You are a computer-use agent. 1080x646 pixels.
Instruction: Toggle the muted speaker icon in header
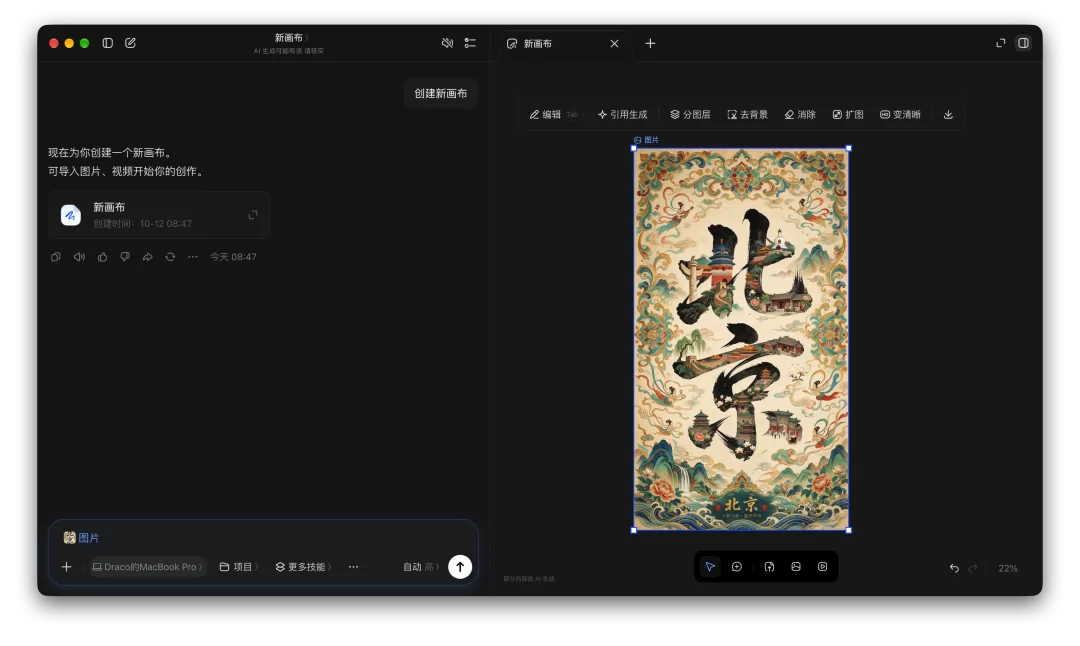pos(447,43)
